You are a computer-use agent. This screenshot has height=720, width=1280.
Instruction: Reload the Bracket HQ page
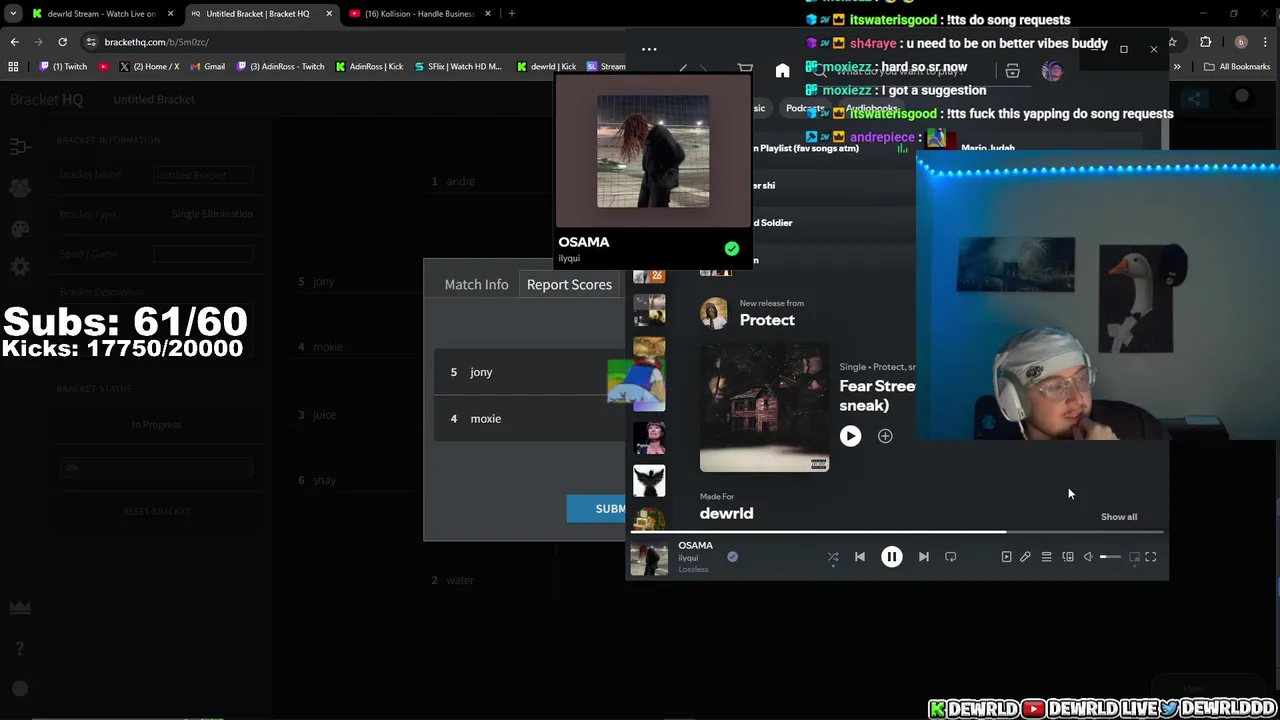click(x=62, y=42)
